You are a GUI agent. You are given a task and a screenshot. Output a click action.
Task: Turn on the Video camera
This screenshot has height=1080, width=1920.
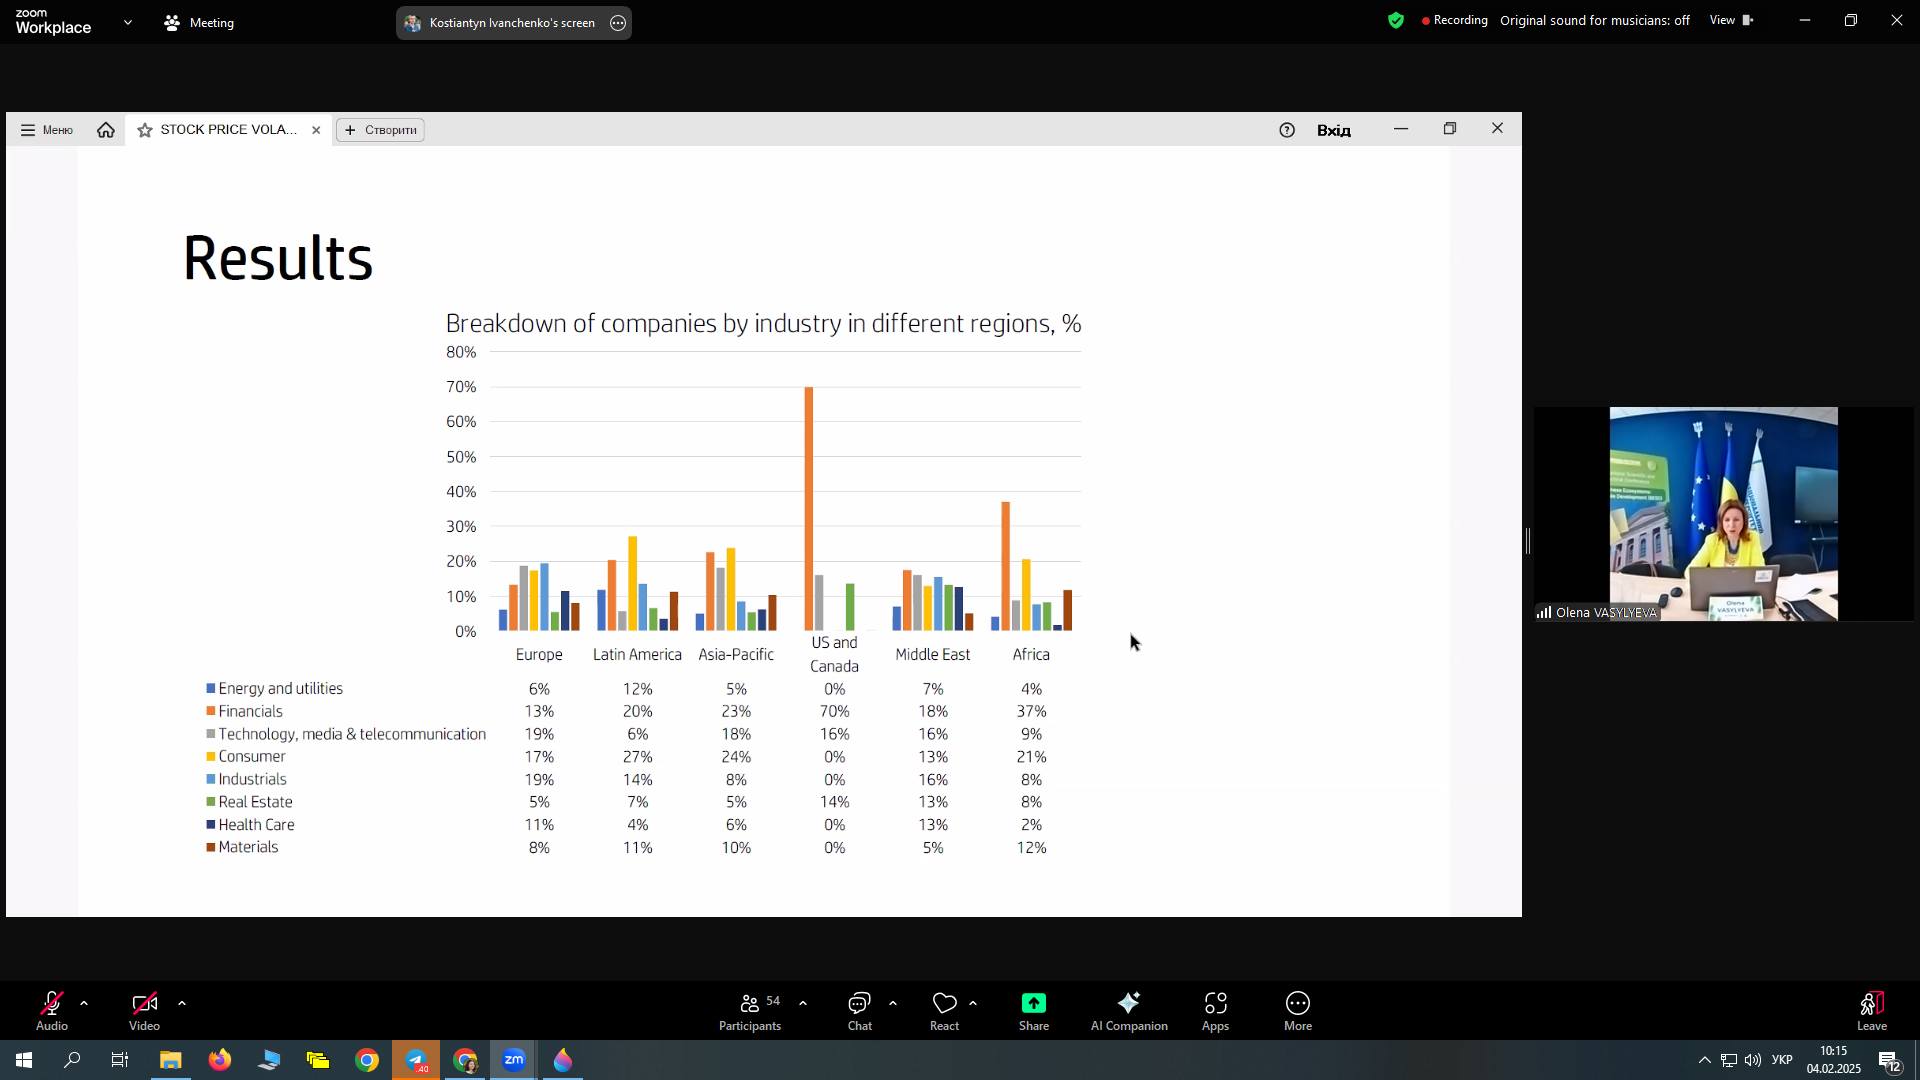click(144, 1010)
